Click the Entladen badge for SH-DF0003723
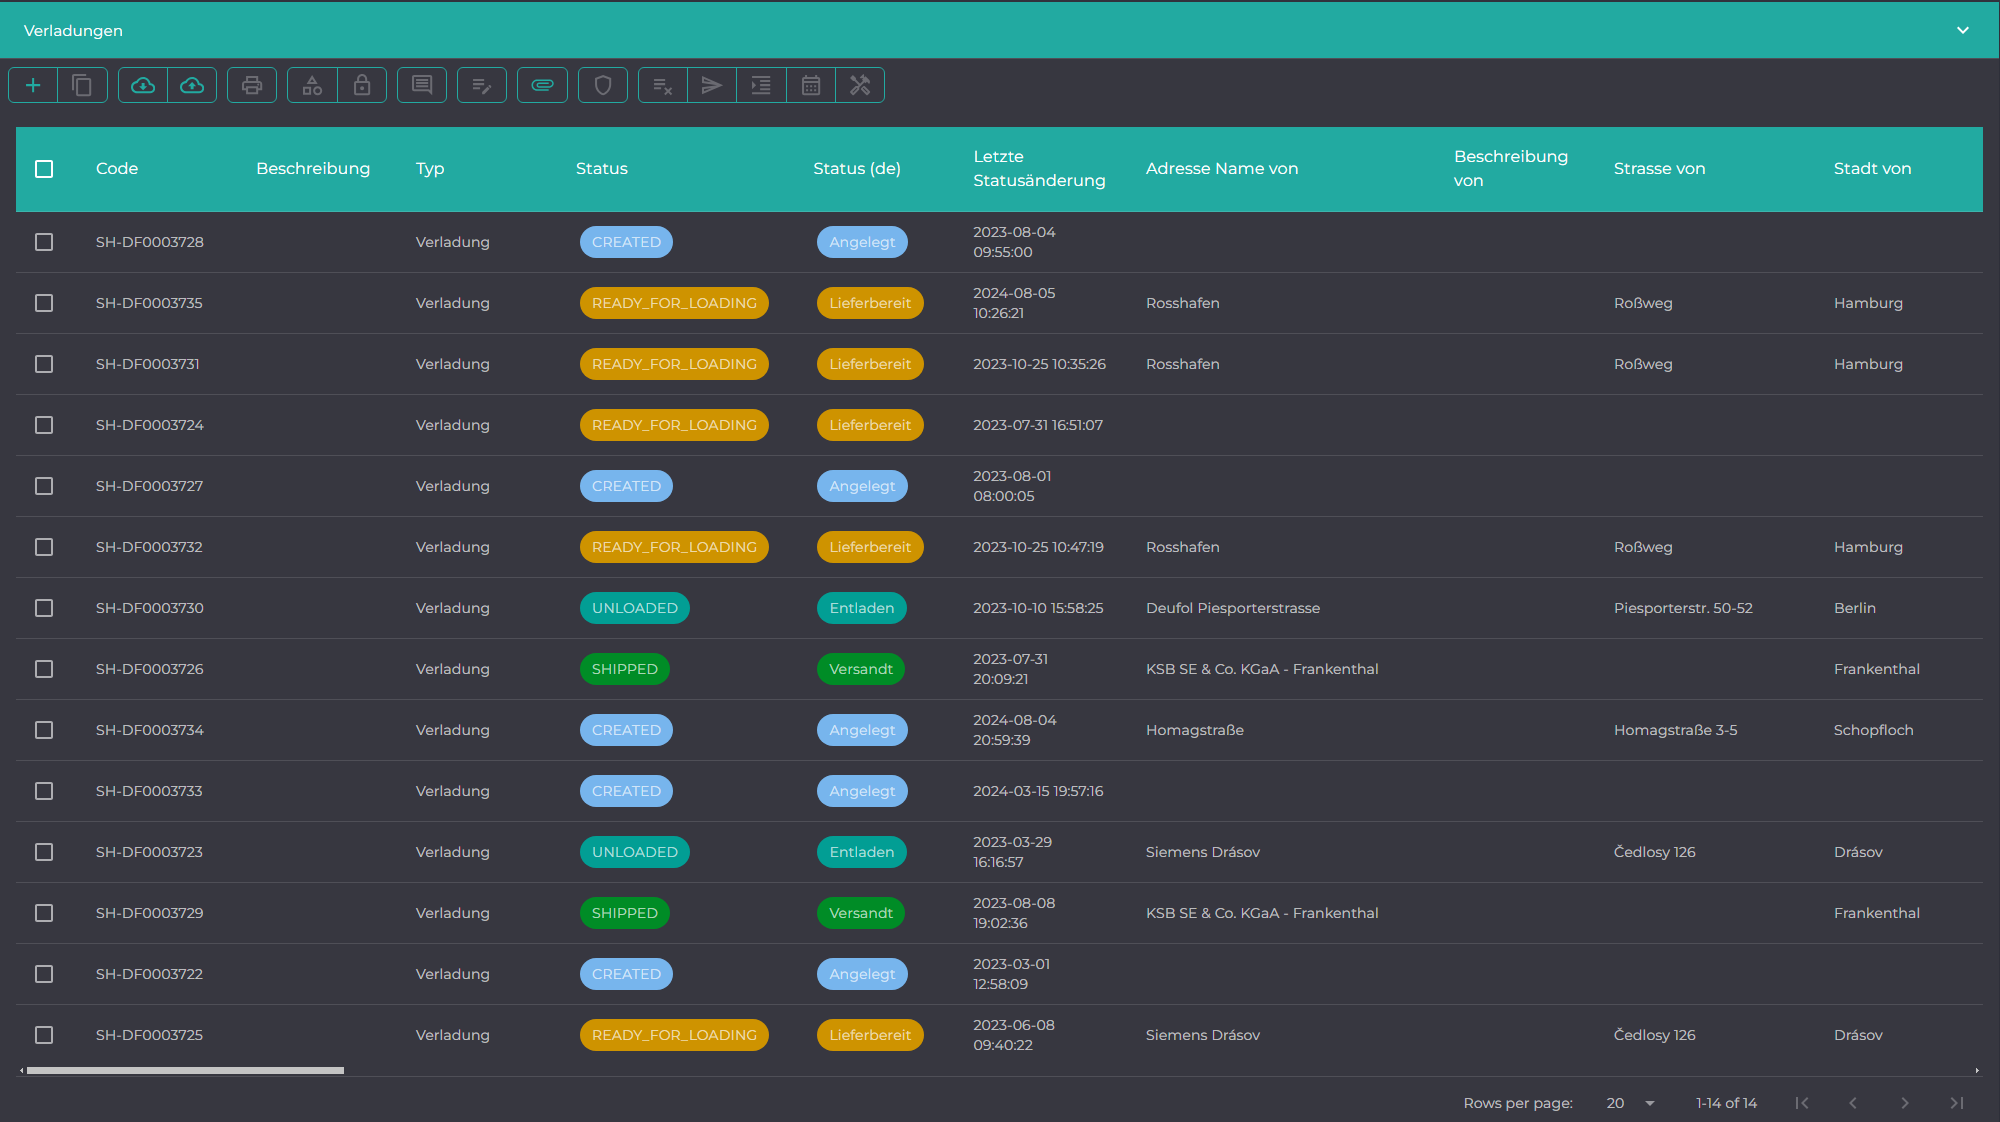The height and width of the screenshot is (1122, 2000). point(862,852)
